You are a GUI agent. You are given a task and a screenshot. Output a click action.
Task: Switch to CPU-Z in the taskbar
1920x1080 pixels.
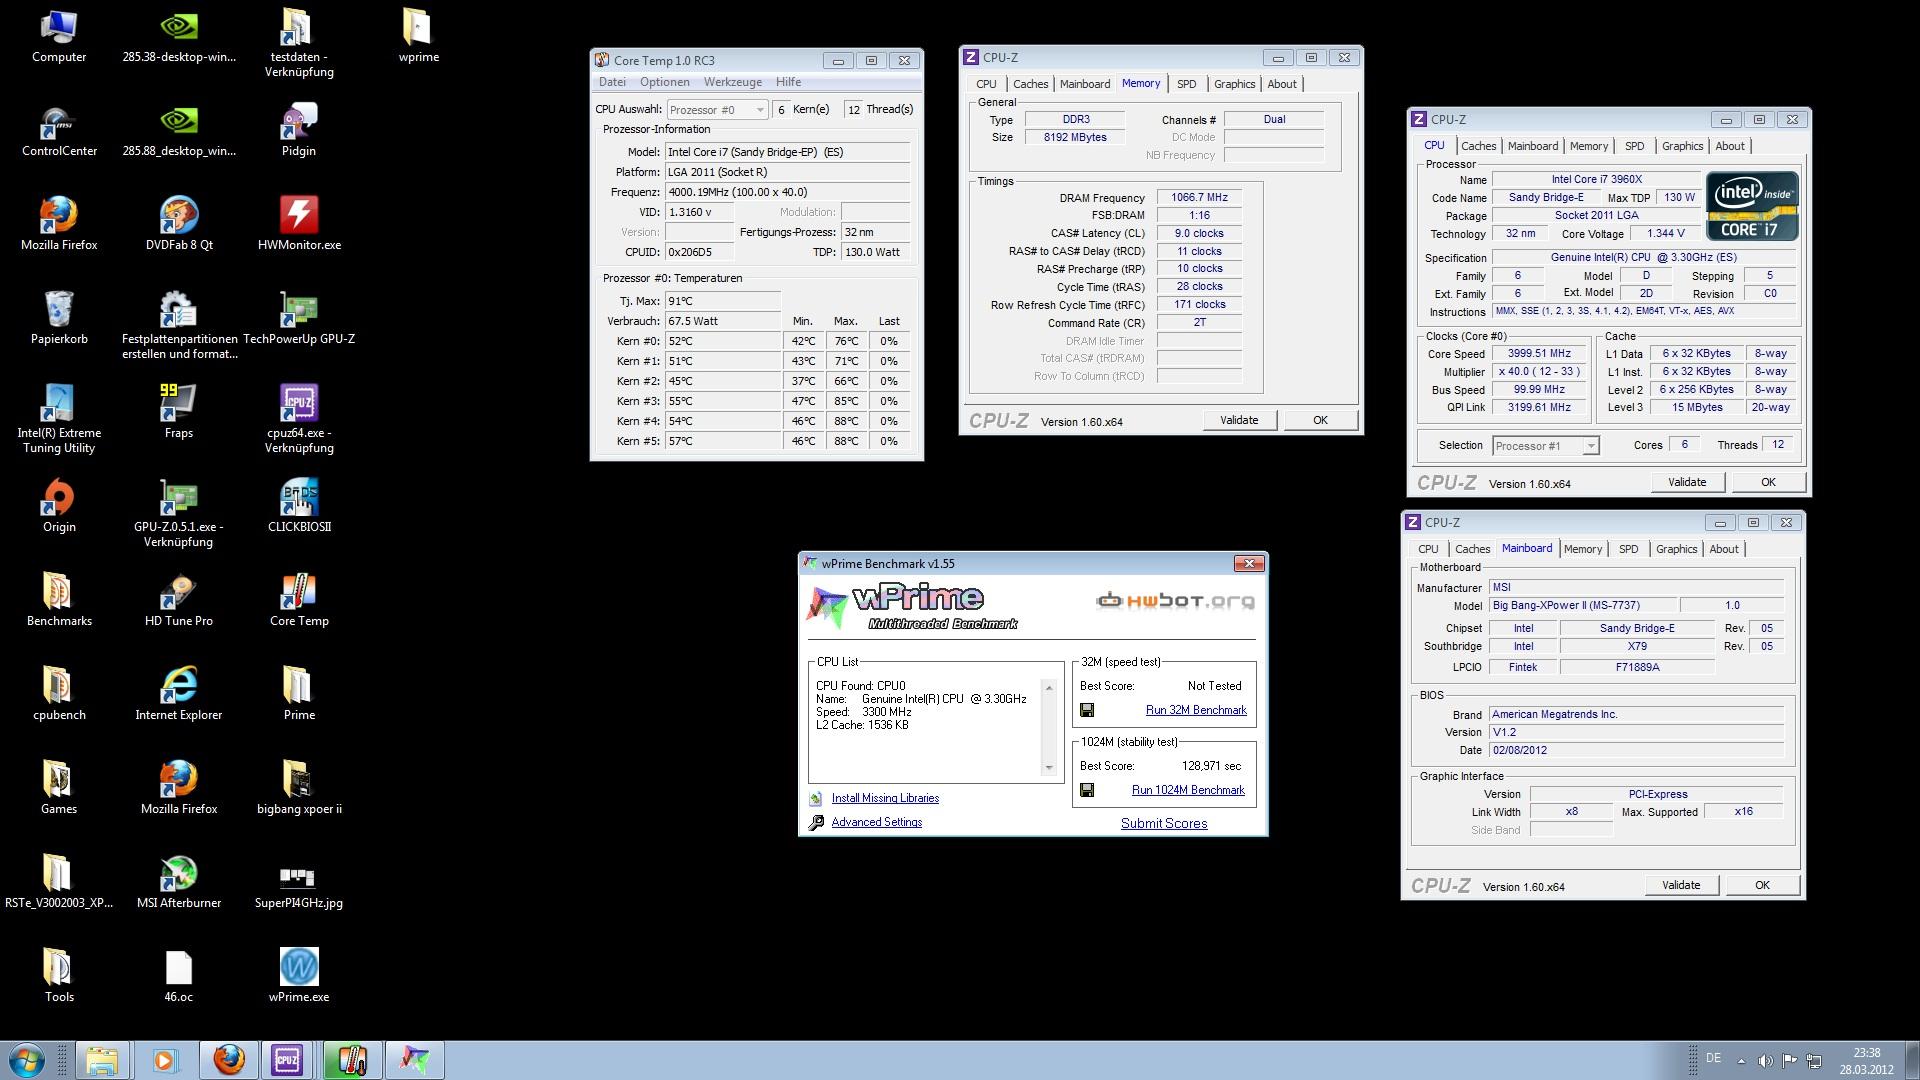[x=287, y=1060]
